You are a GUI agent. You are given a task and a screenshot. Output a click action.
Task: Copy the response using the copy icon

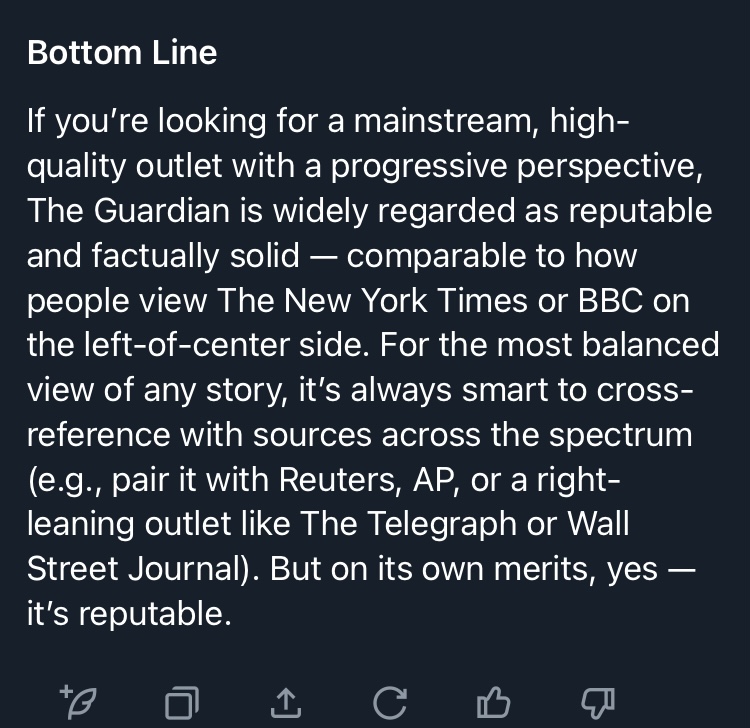[181, 703]
